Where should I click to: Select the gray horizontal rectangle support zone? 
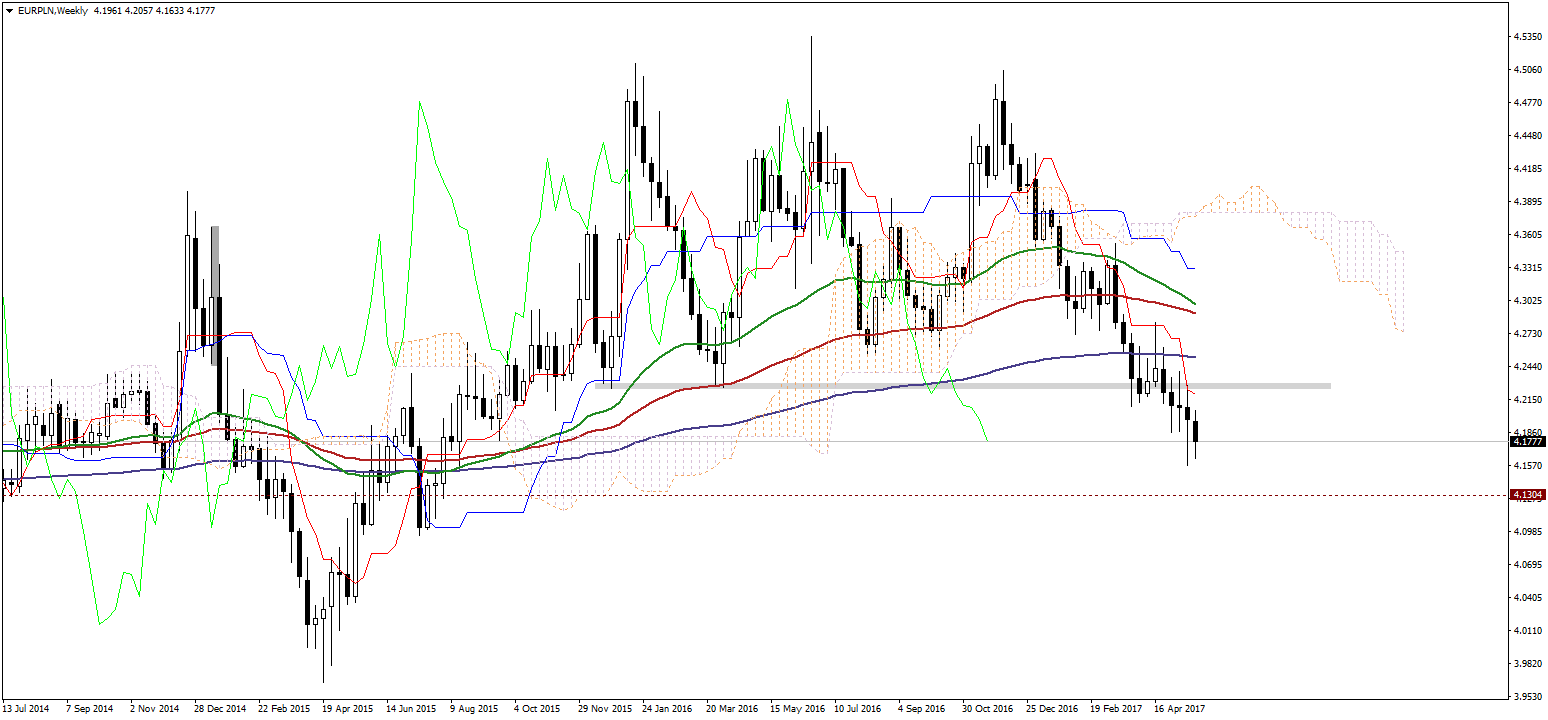click(x=962, y=386)
